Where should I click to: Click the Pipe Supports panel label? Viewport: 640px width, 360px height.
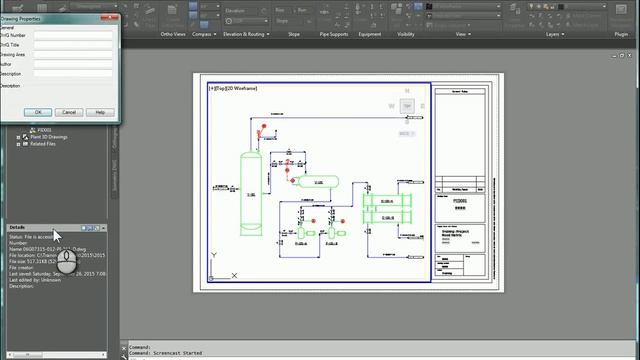pyautogui.click(x=334, y=34)
